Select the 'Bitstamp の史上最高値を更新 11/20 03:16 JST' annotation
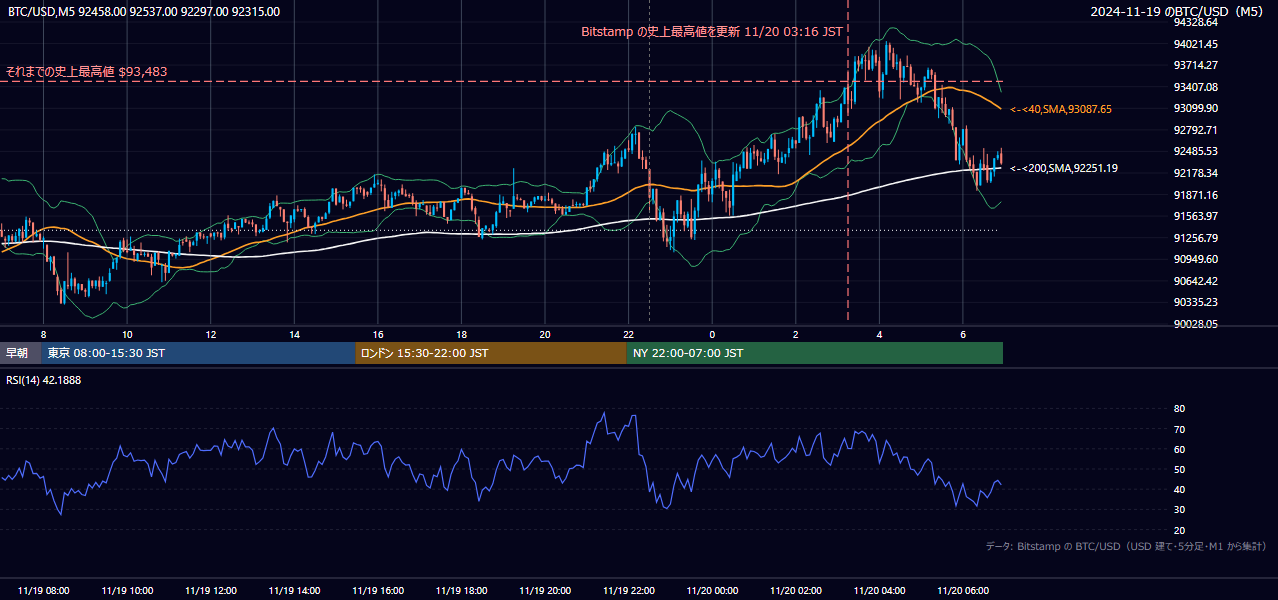This screenshot has width=1278, height=600. tap(712, 31)
